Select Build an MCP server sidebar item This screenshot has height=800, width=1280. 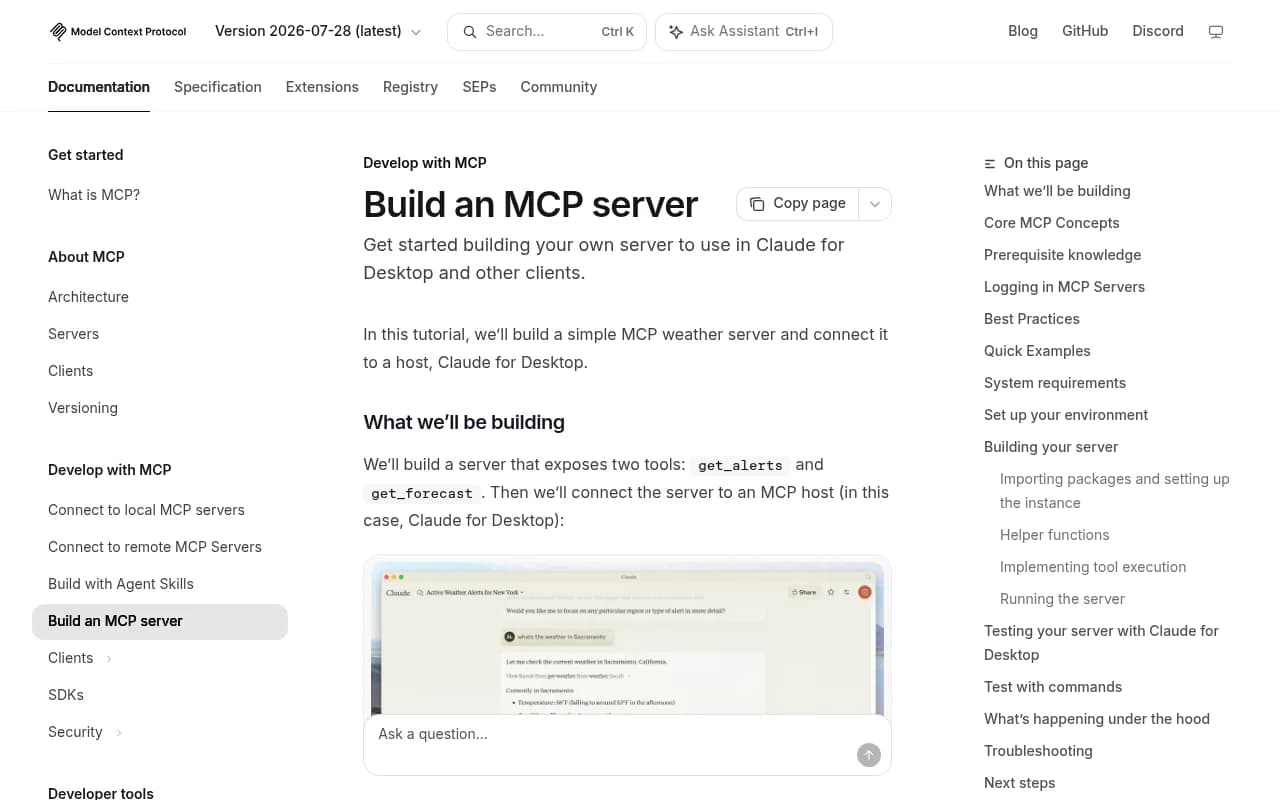coord(160,621)
